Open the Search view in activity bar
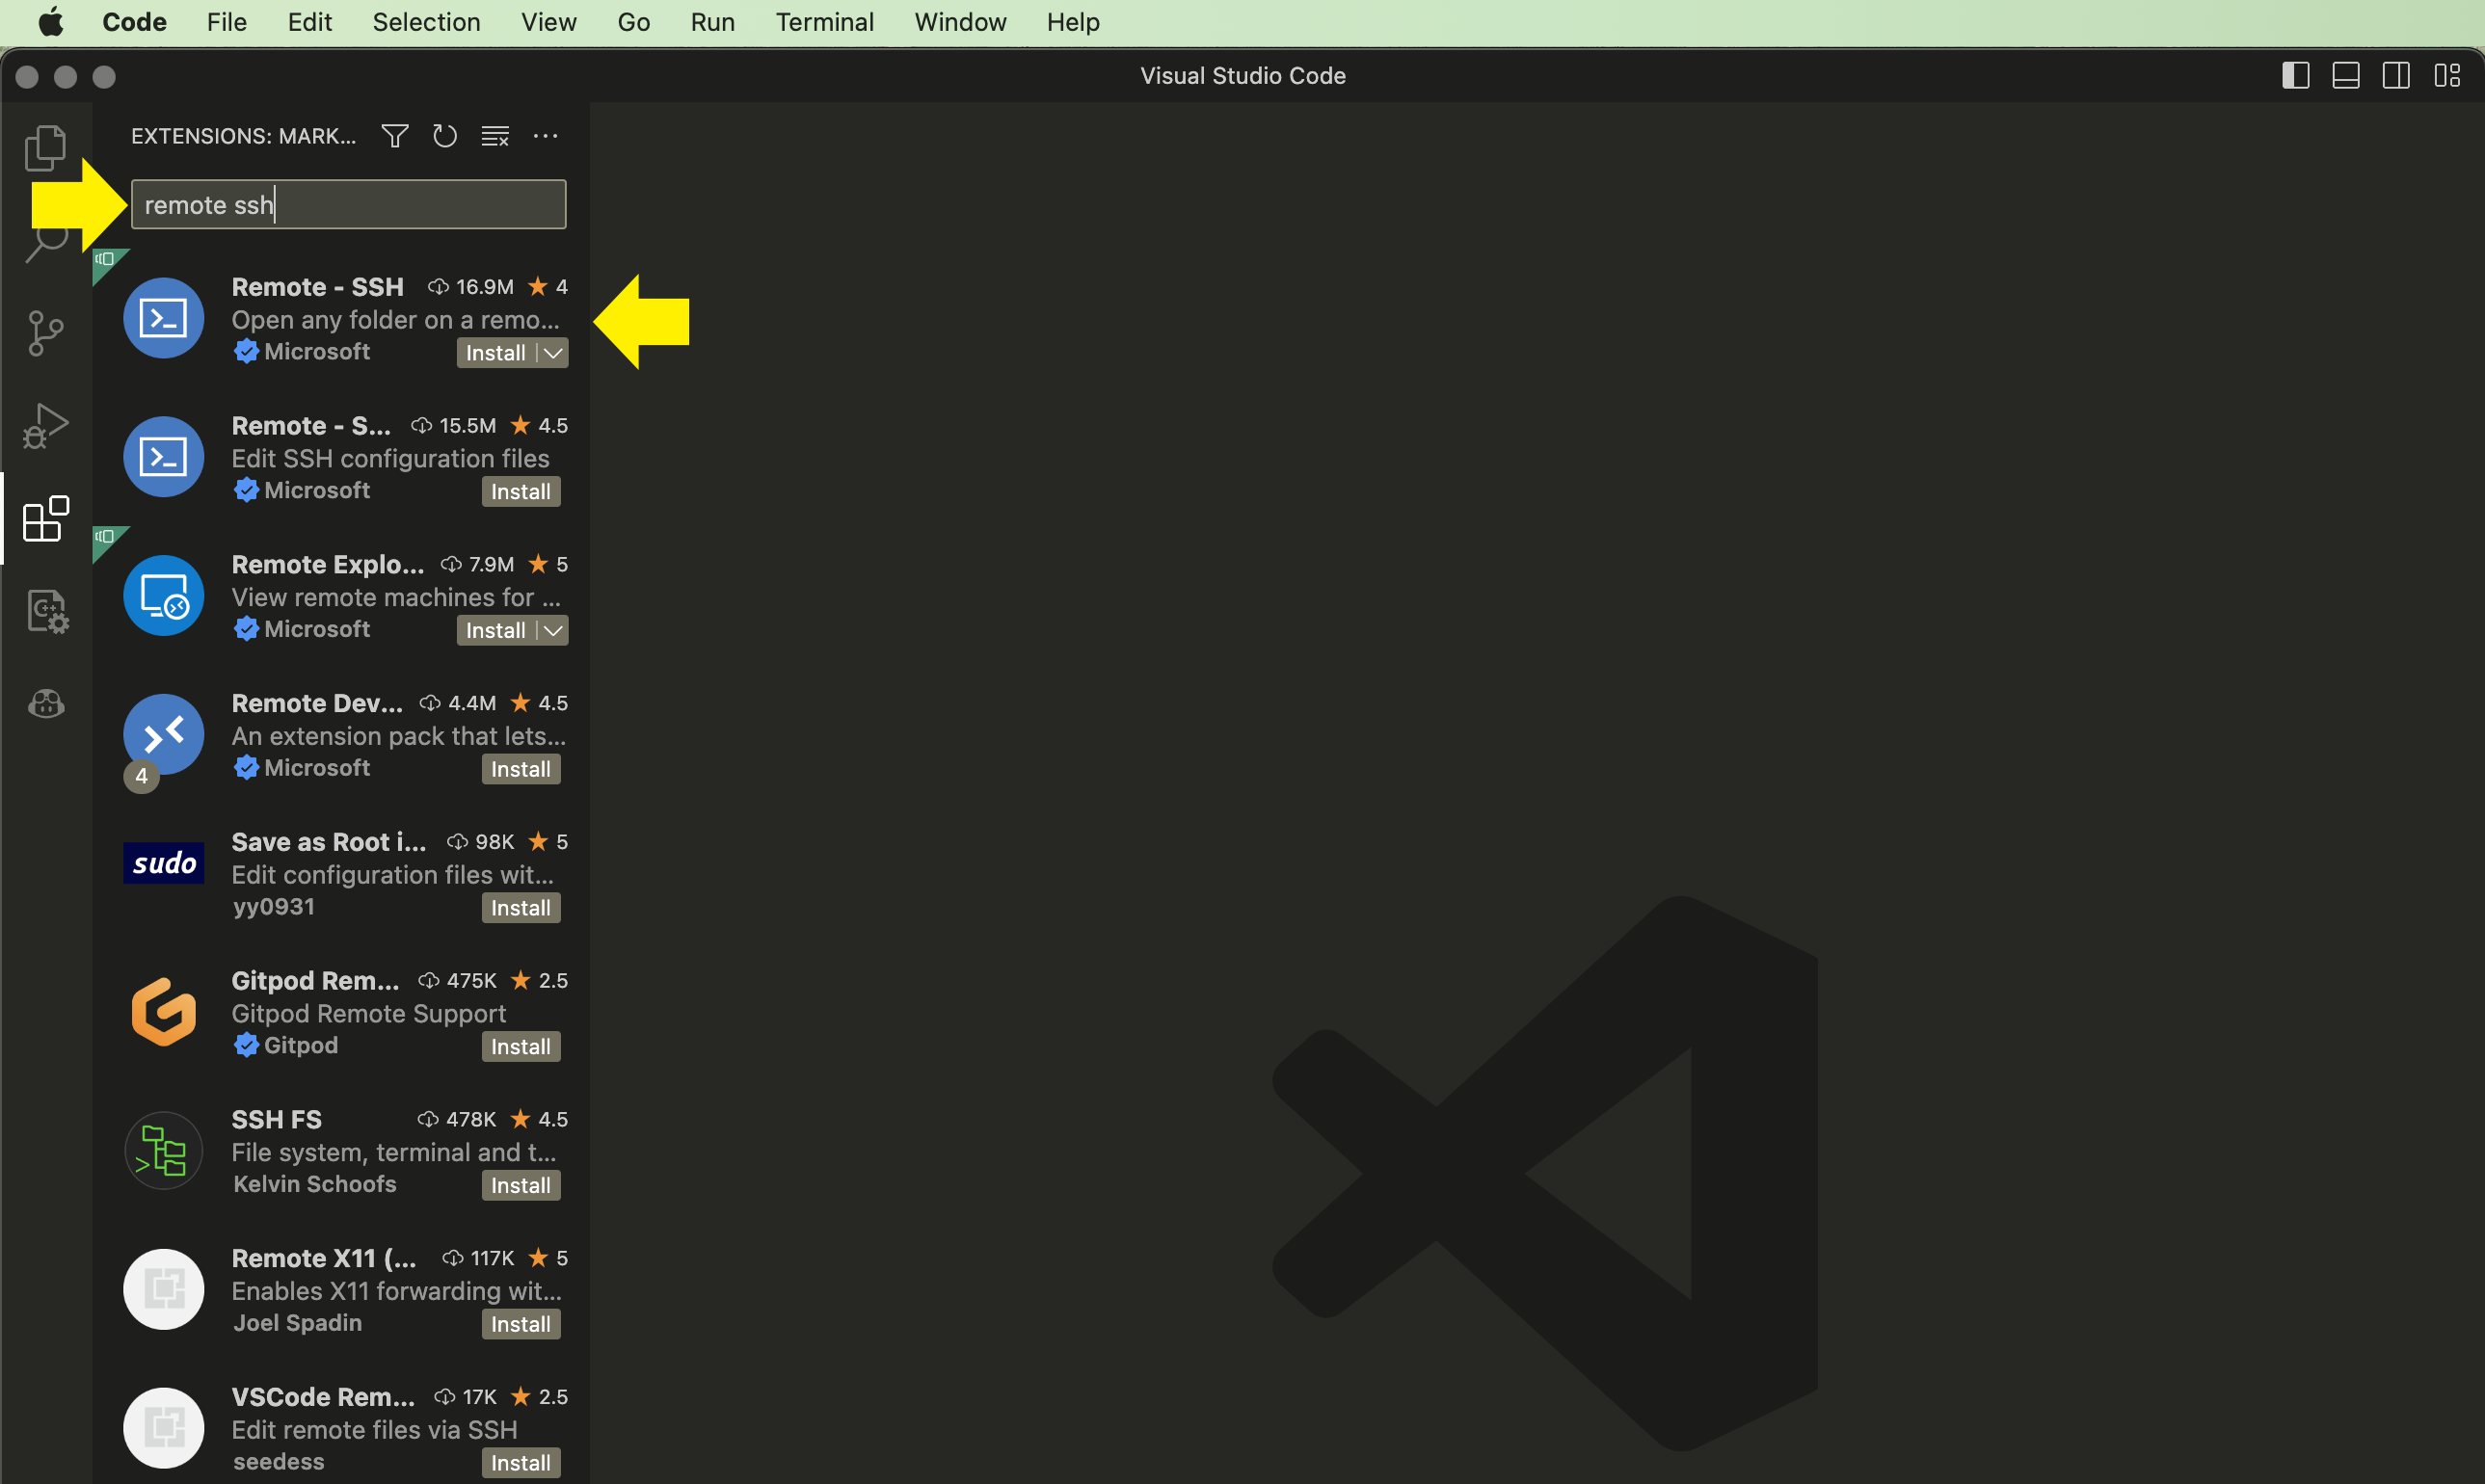 click(45, 240)
